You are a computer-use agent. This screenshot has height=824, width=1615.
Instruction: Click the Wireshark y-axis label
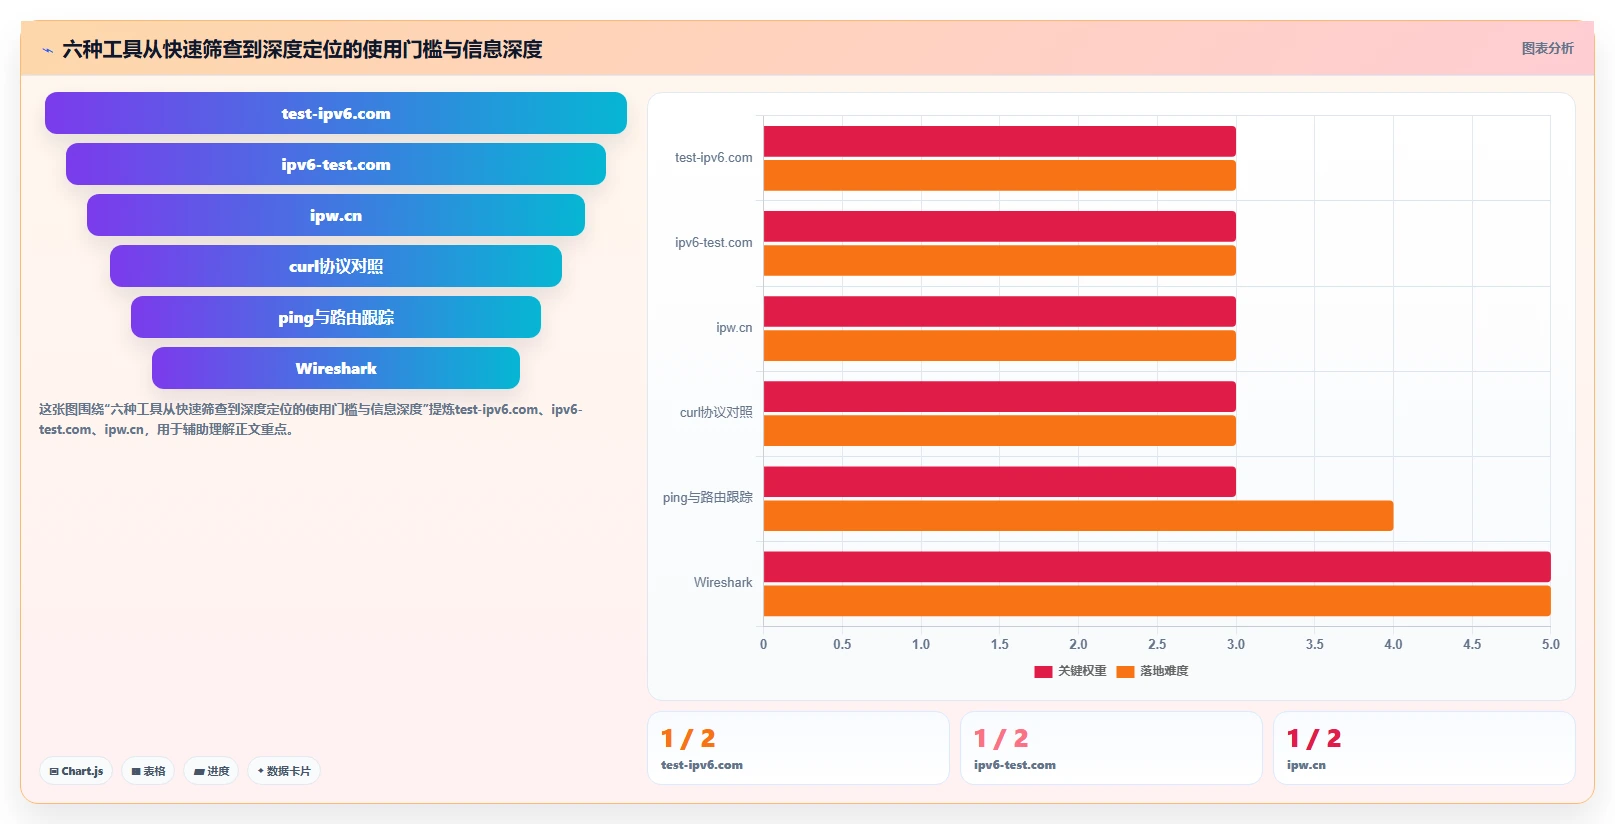tap(723, 582)
